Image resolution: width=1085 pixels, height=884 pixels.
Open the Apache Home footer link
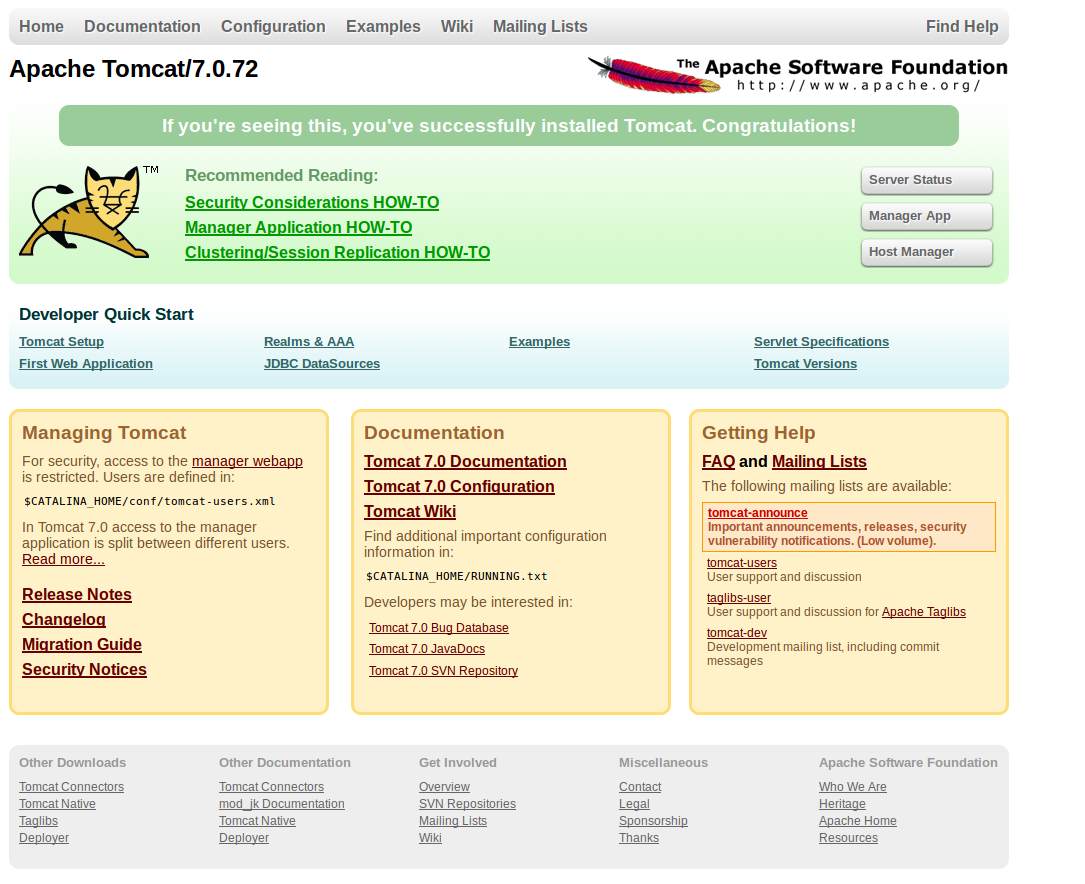click(x=857, y=821)
